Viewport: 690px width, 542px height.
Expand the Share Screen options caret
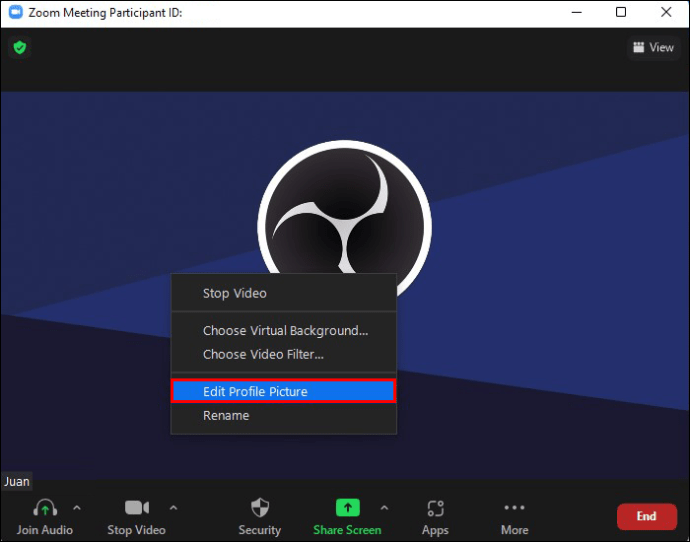coord(384,508)
